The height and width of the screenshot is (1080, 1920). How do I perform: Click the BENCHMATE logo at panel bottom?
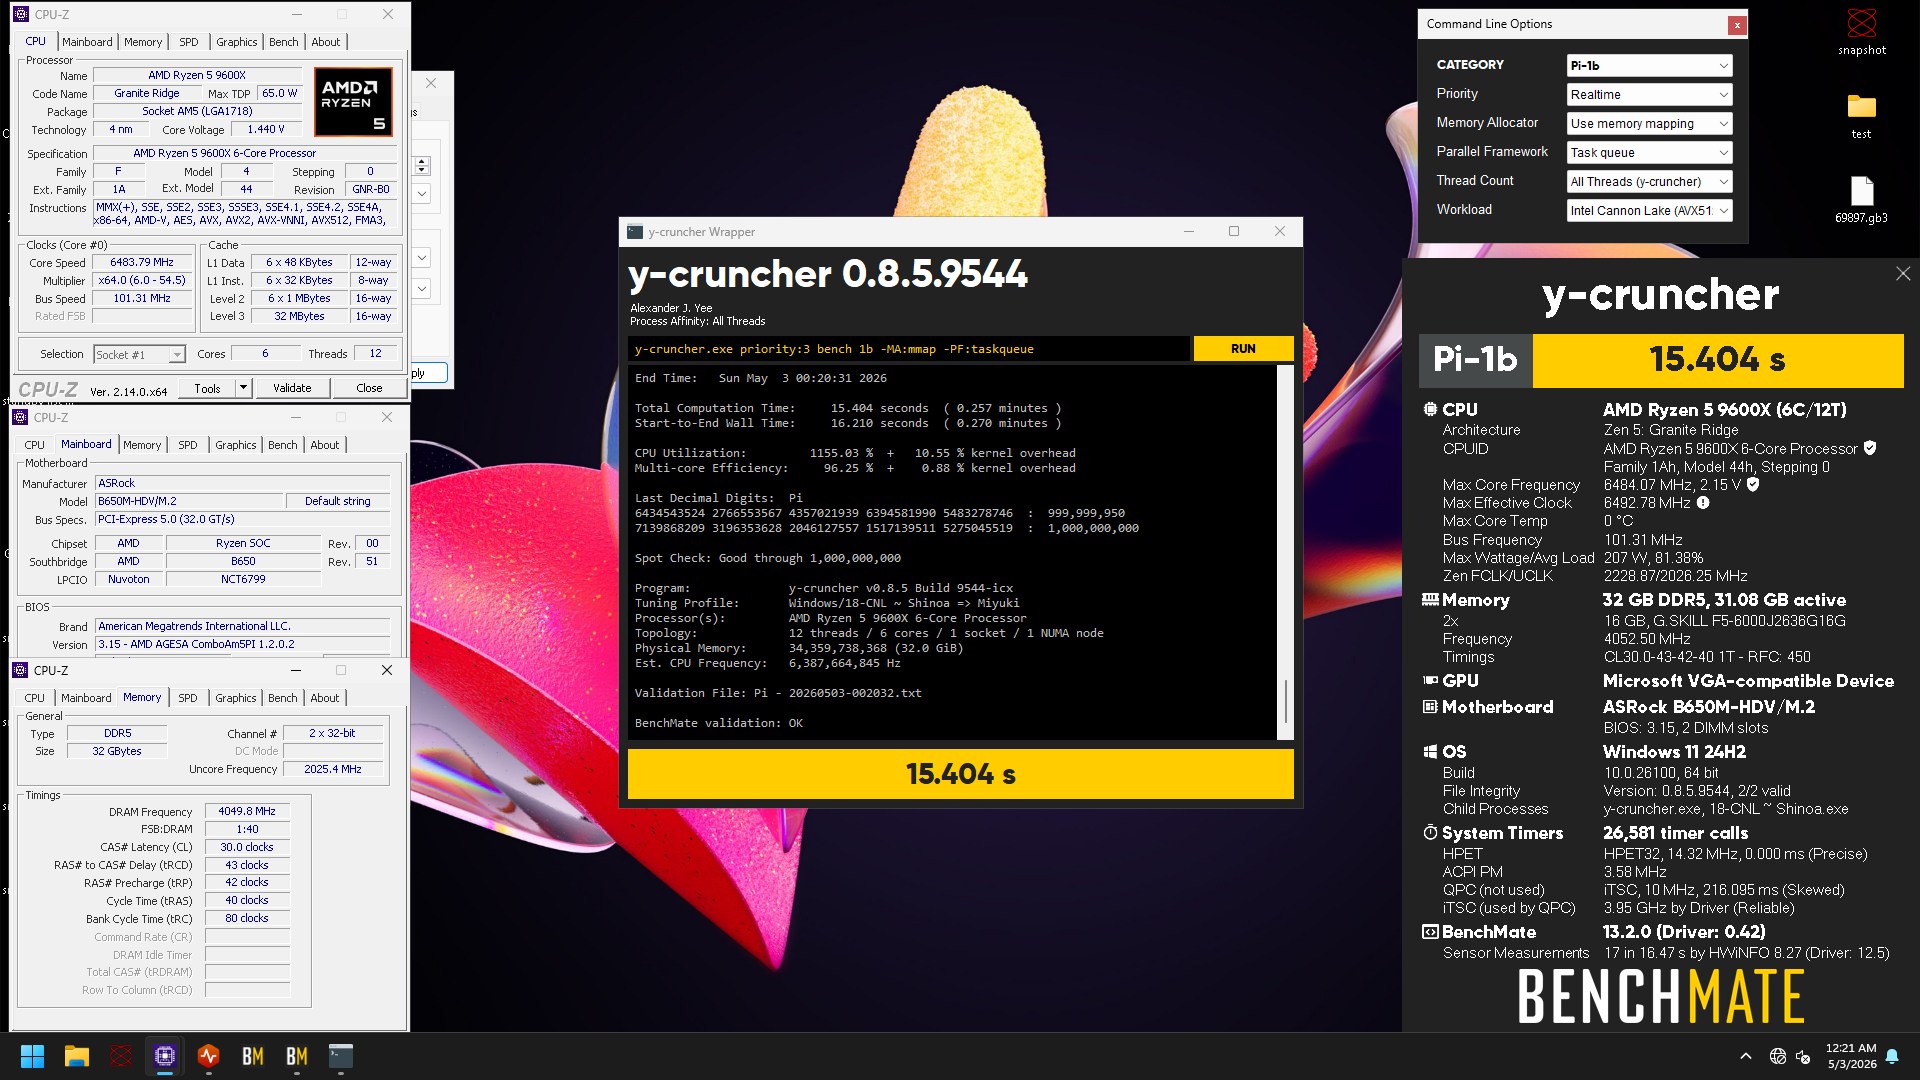pyautogui.click(x=1661, y=996)
